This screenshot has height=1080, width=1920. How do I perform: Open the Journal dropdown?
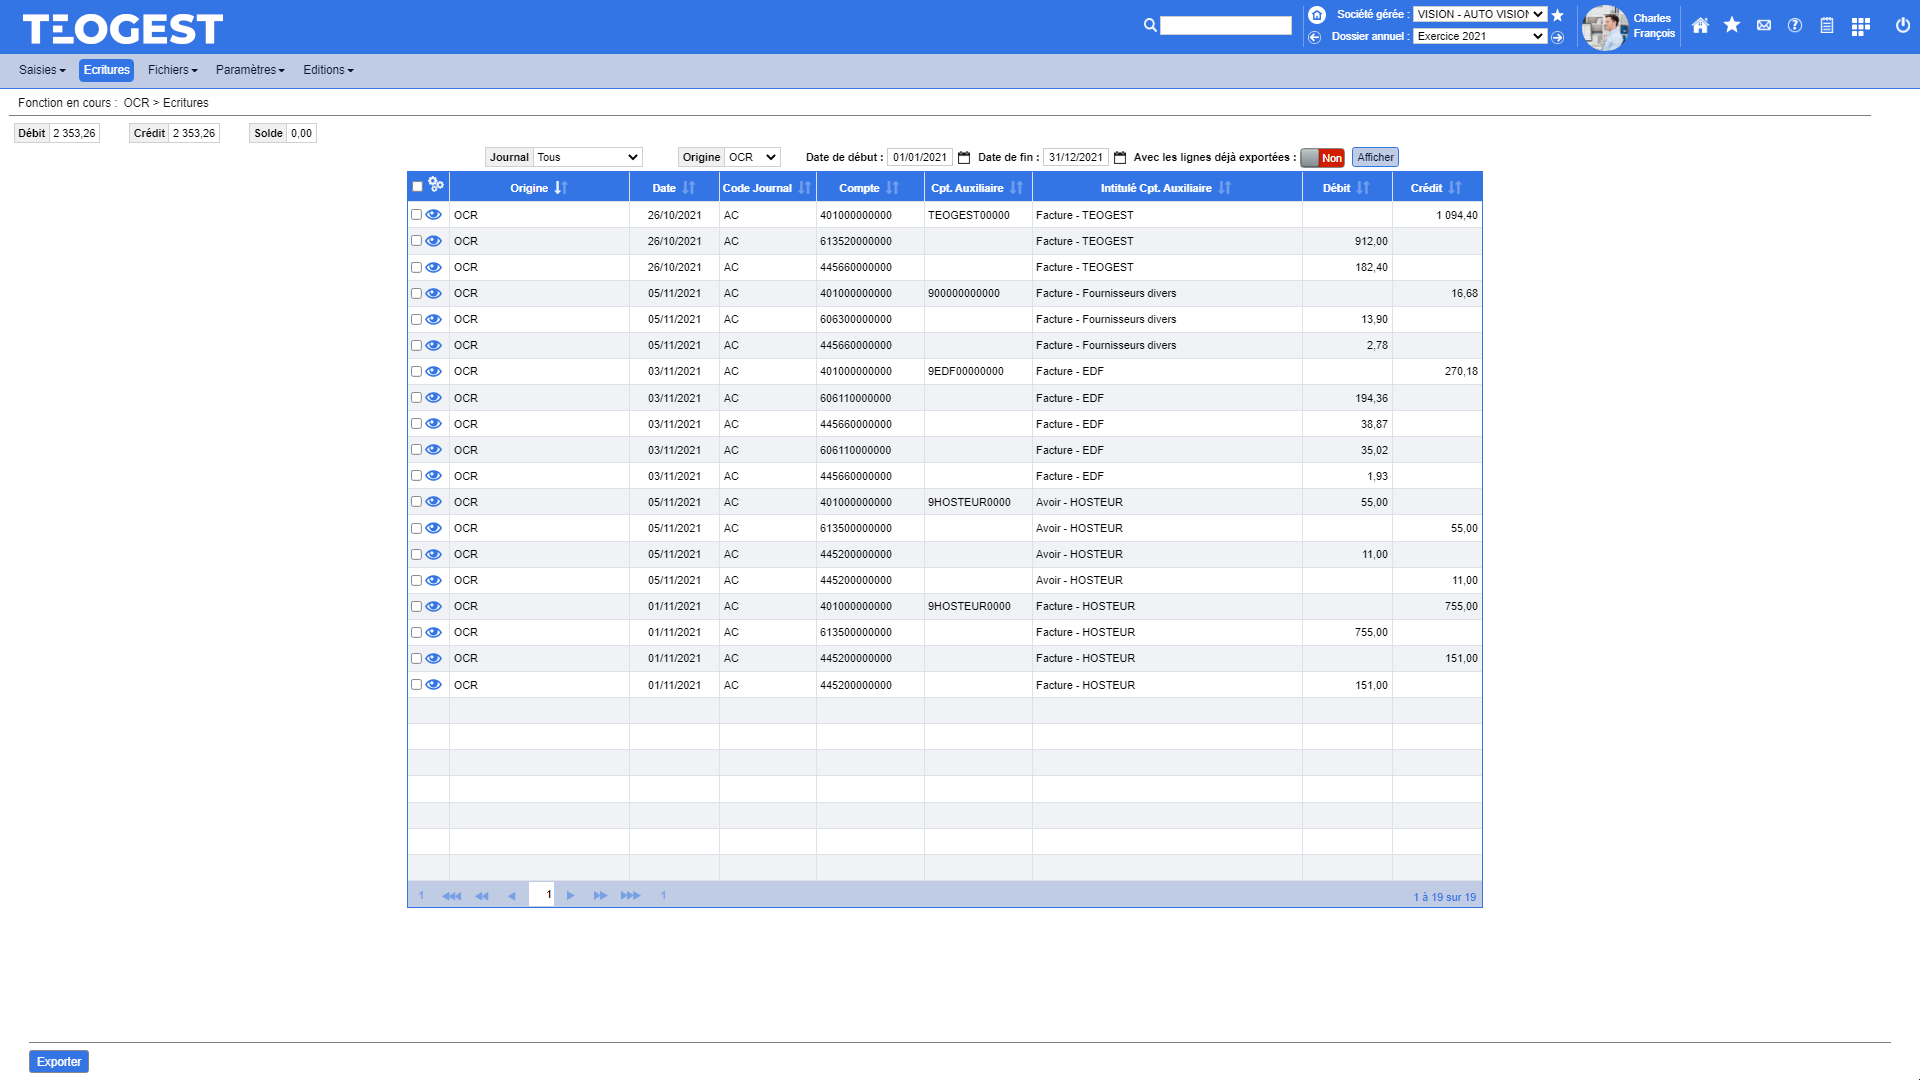tap(587, 157)
